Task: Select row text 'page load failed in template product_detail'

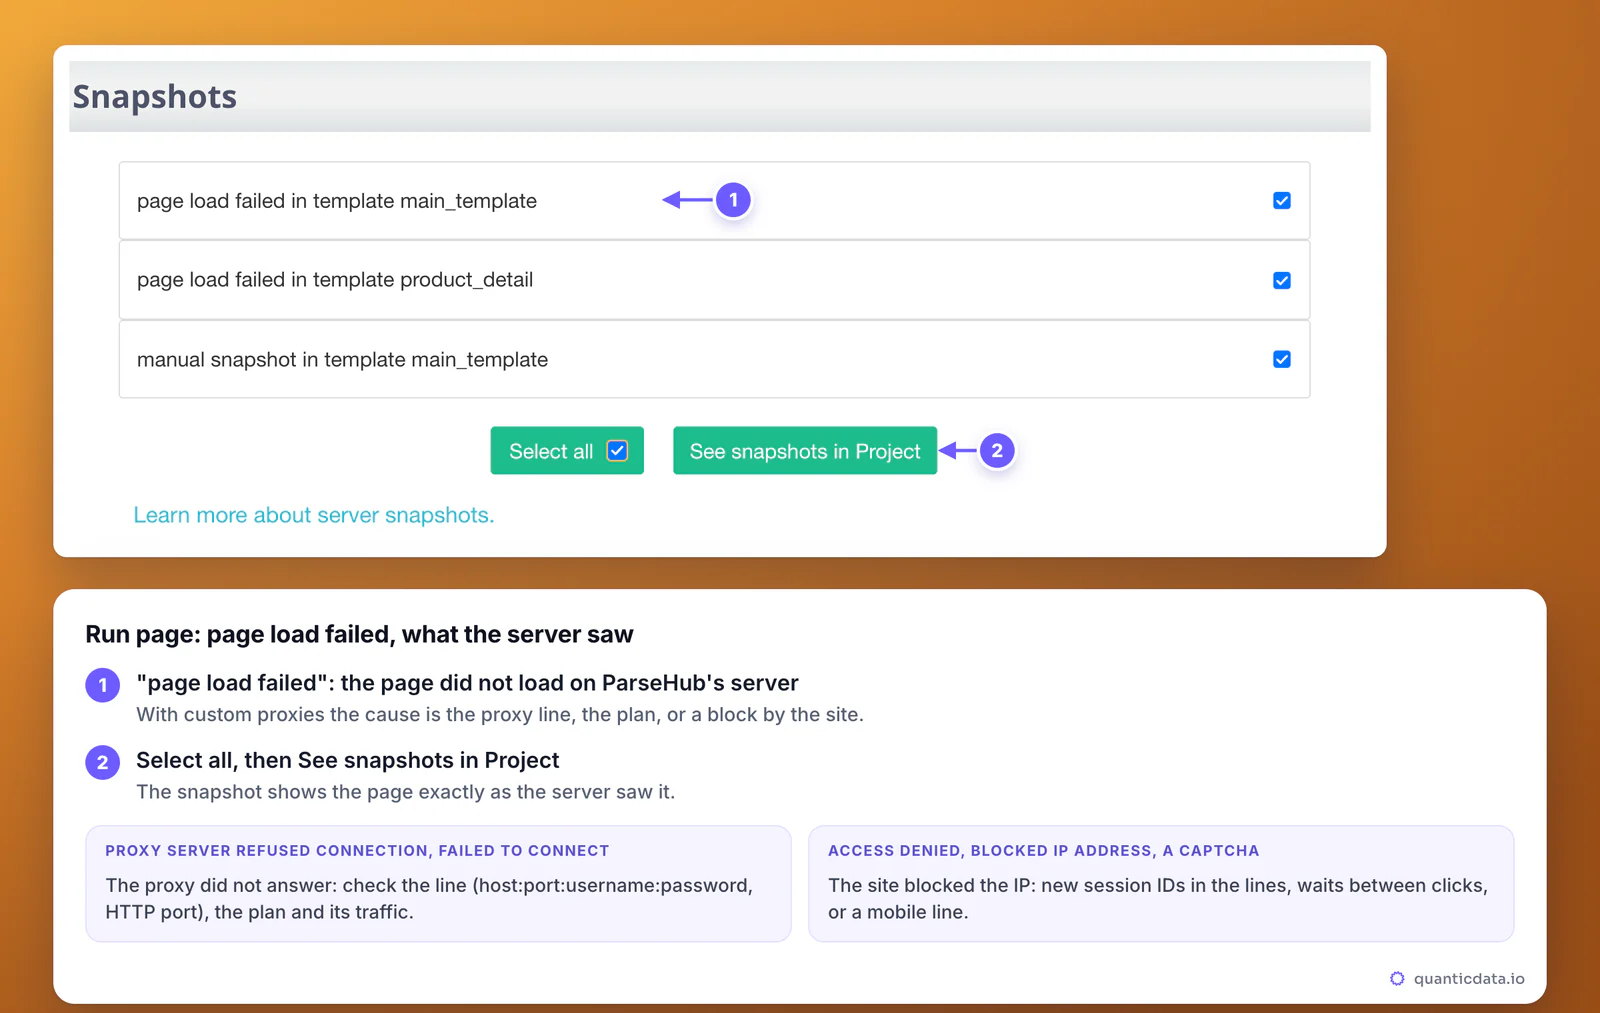Action: click(x=335, y=280)
